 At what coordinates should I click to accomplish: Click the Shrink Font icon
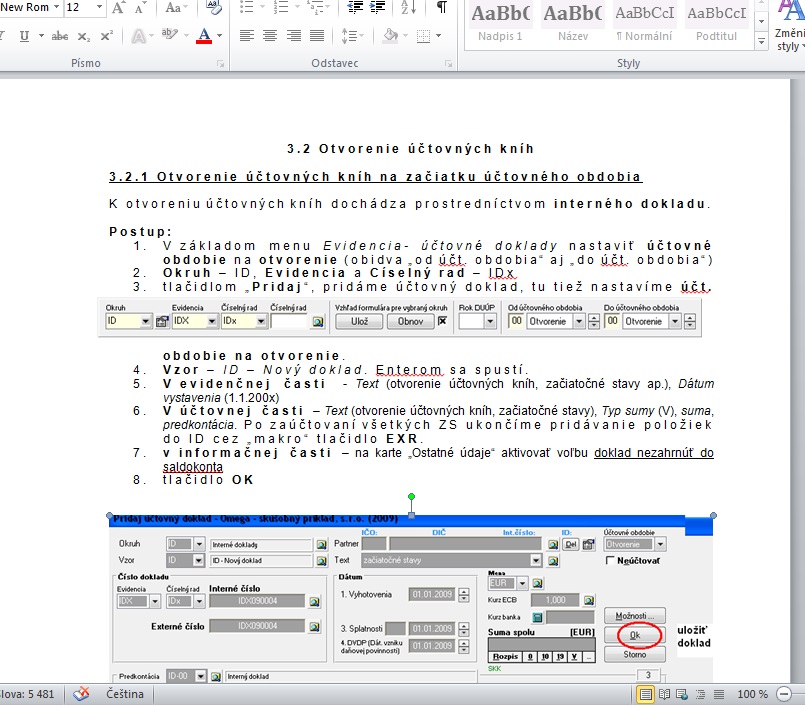(140, 8)
